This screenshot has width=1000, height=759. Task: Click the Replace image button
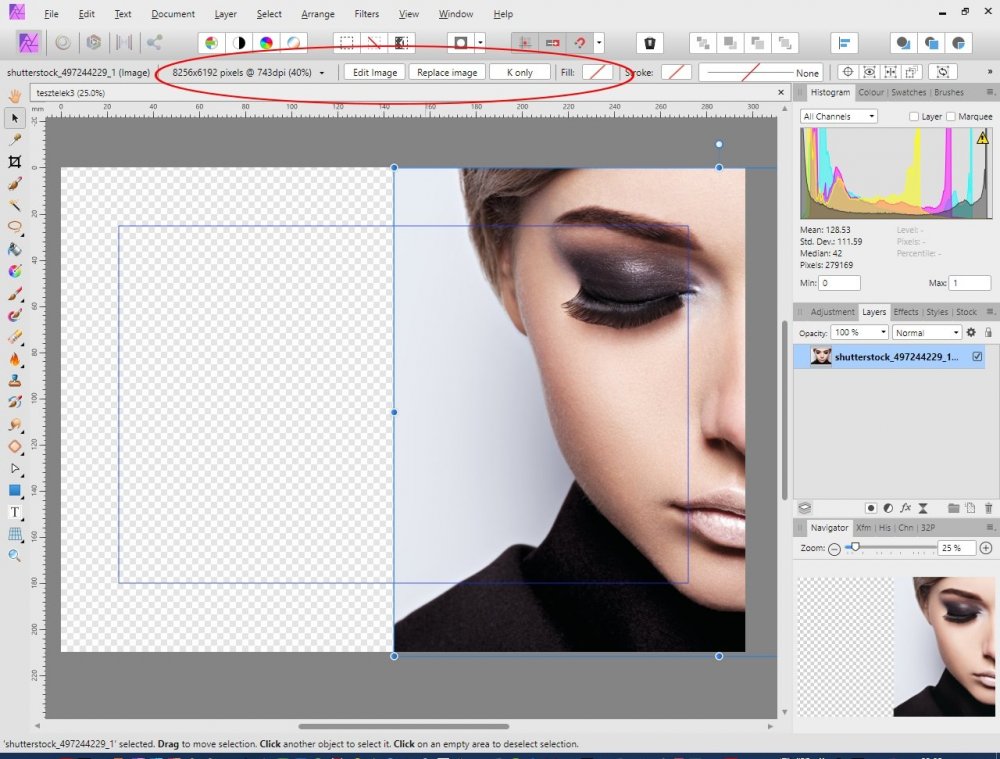[447, 72]
